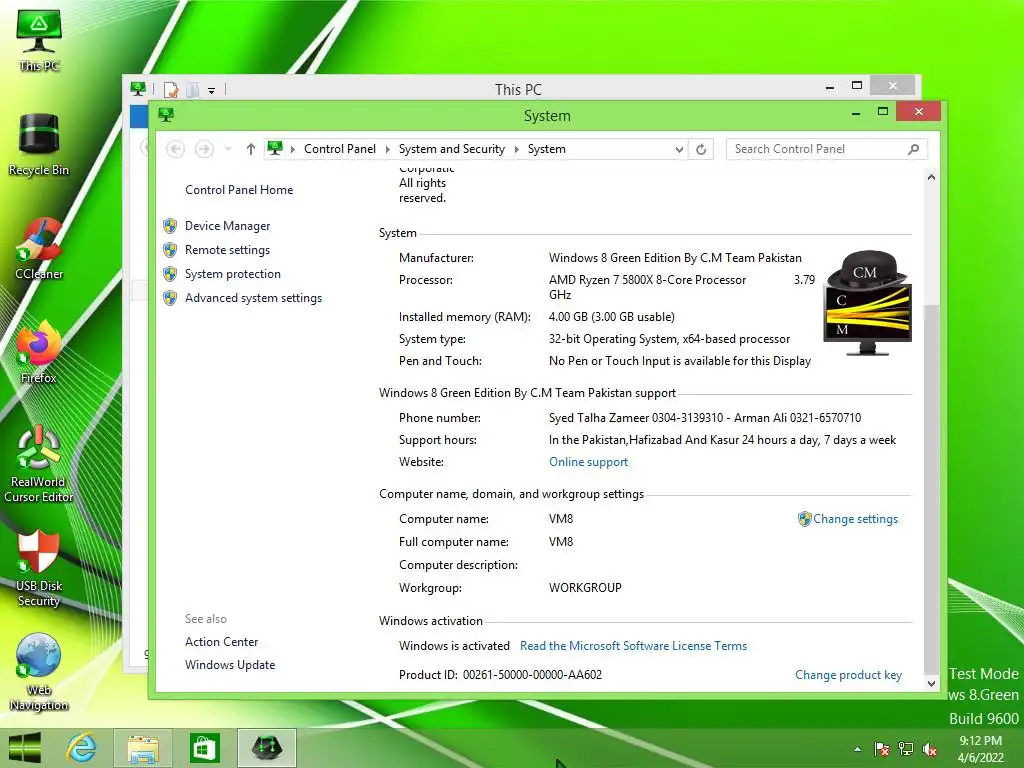Click the WORKGROUP value
Viewport: 1024px width, 768px height.
(x=585, y=588)
